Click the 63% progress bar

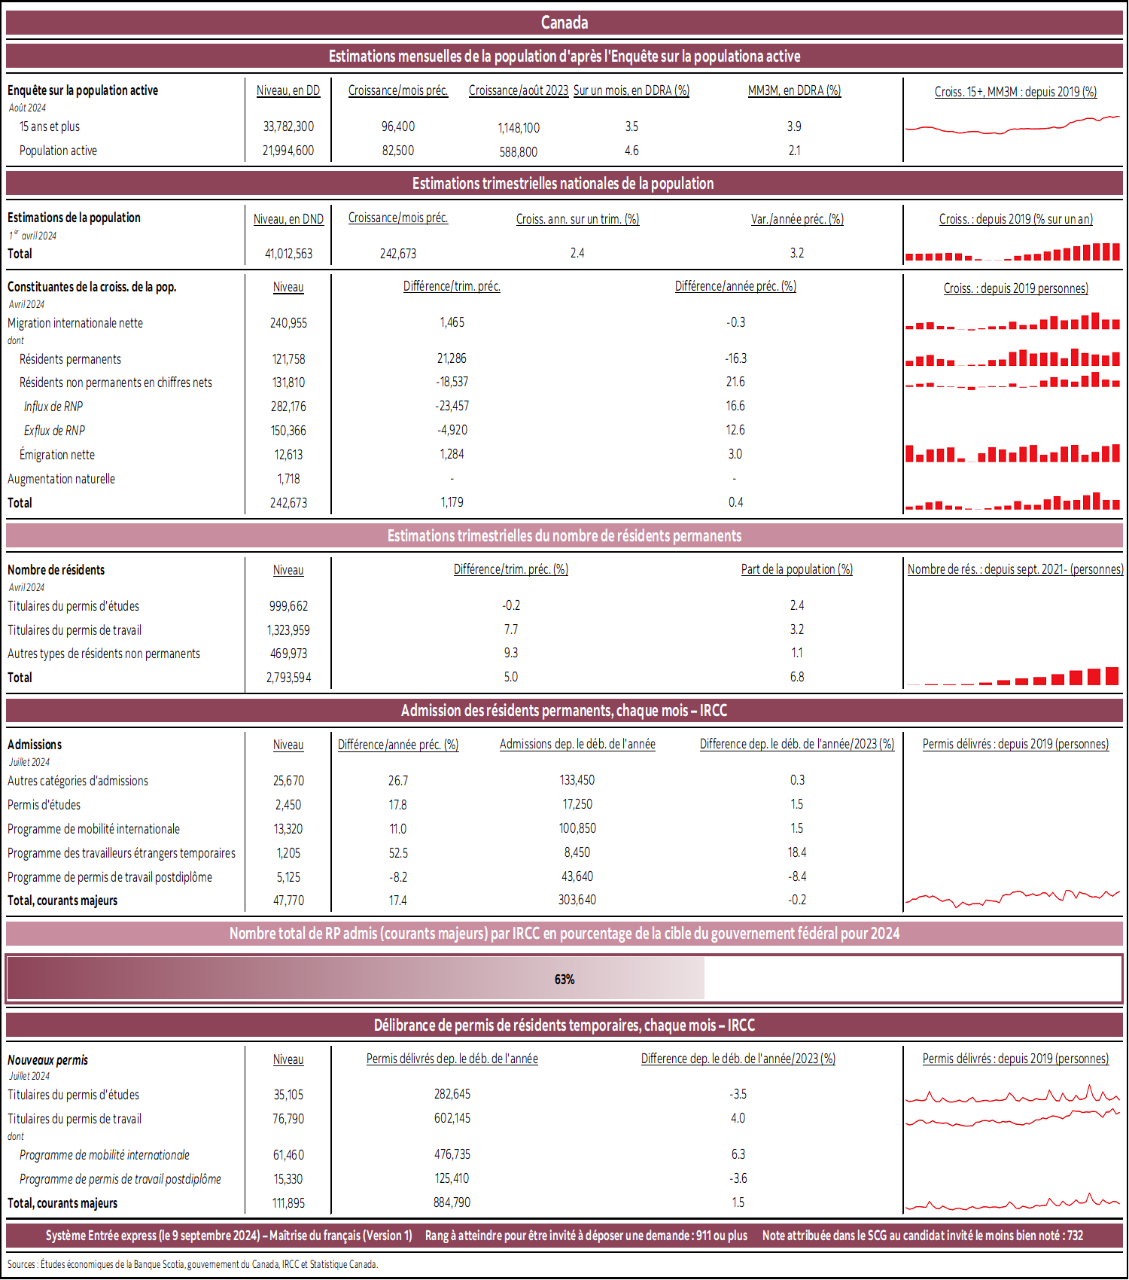[564, 979]
